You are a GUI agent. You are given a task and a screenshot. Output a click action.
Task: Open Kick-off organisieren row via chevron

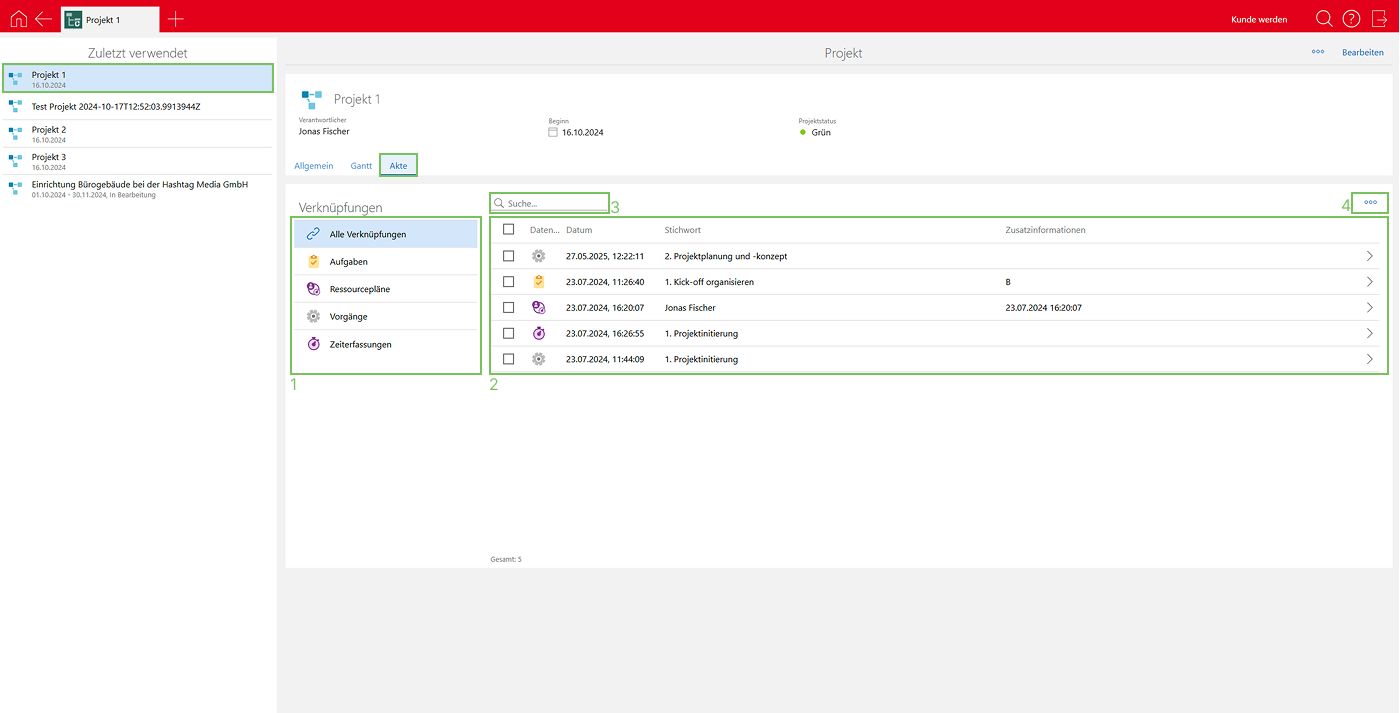tap(1369, 282)
